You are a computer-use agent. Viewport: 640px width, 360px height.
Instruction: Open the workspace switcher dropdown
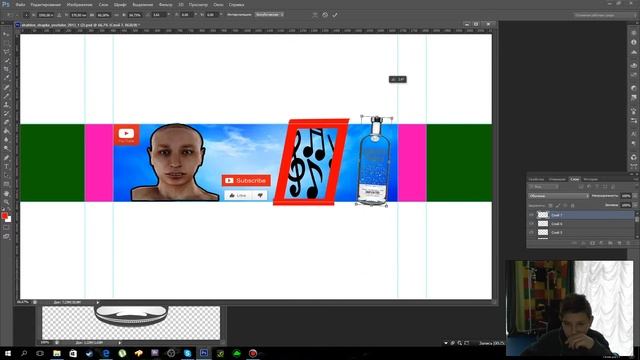[603, 15]
